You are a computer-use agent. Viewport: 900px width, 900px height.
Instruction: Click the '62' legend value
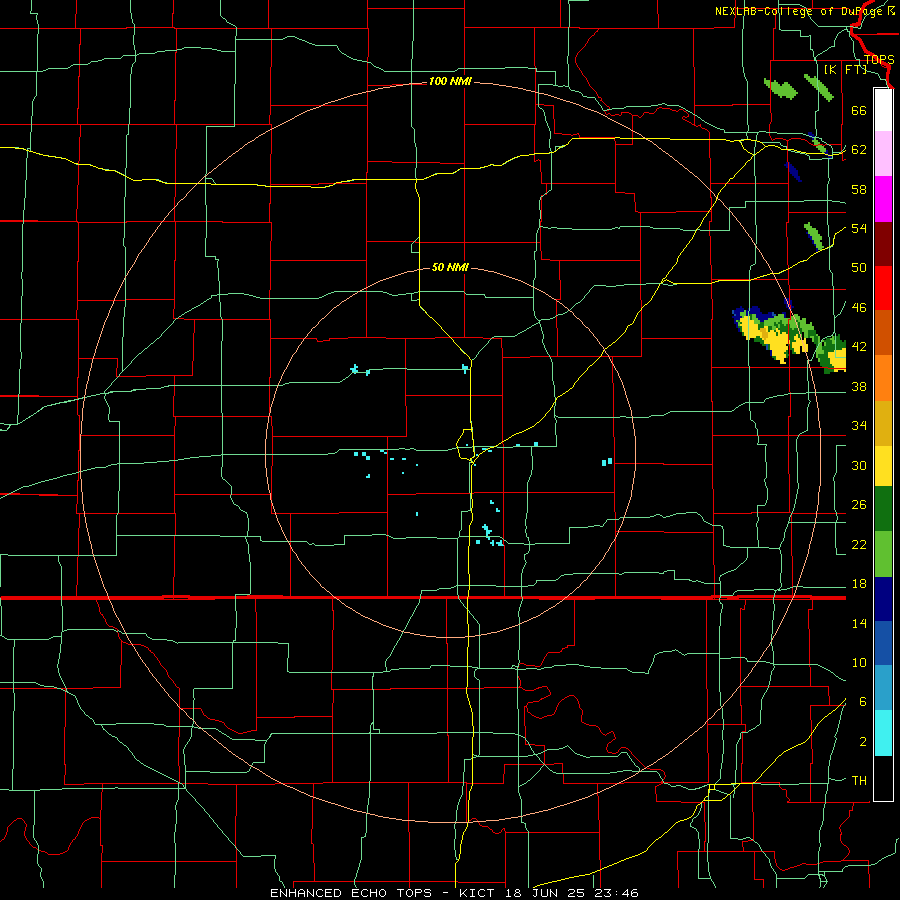pyautogui.click(x=859, y=150)
